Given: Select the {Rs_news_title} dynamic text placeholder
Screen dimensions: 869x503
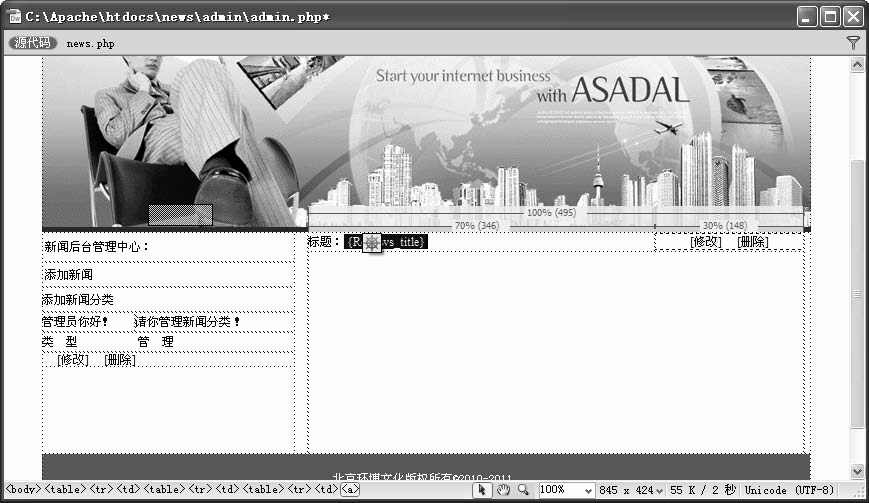Looking at the screenshot, I should 386,242.
